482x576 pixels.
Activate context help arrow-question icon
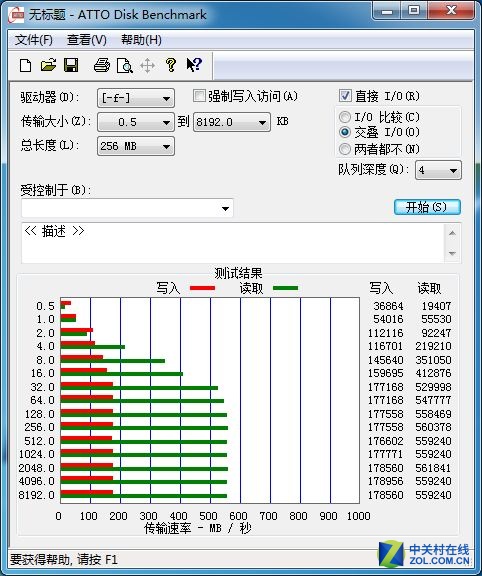[x=194, y=65]
